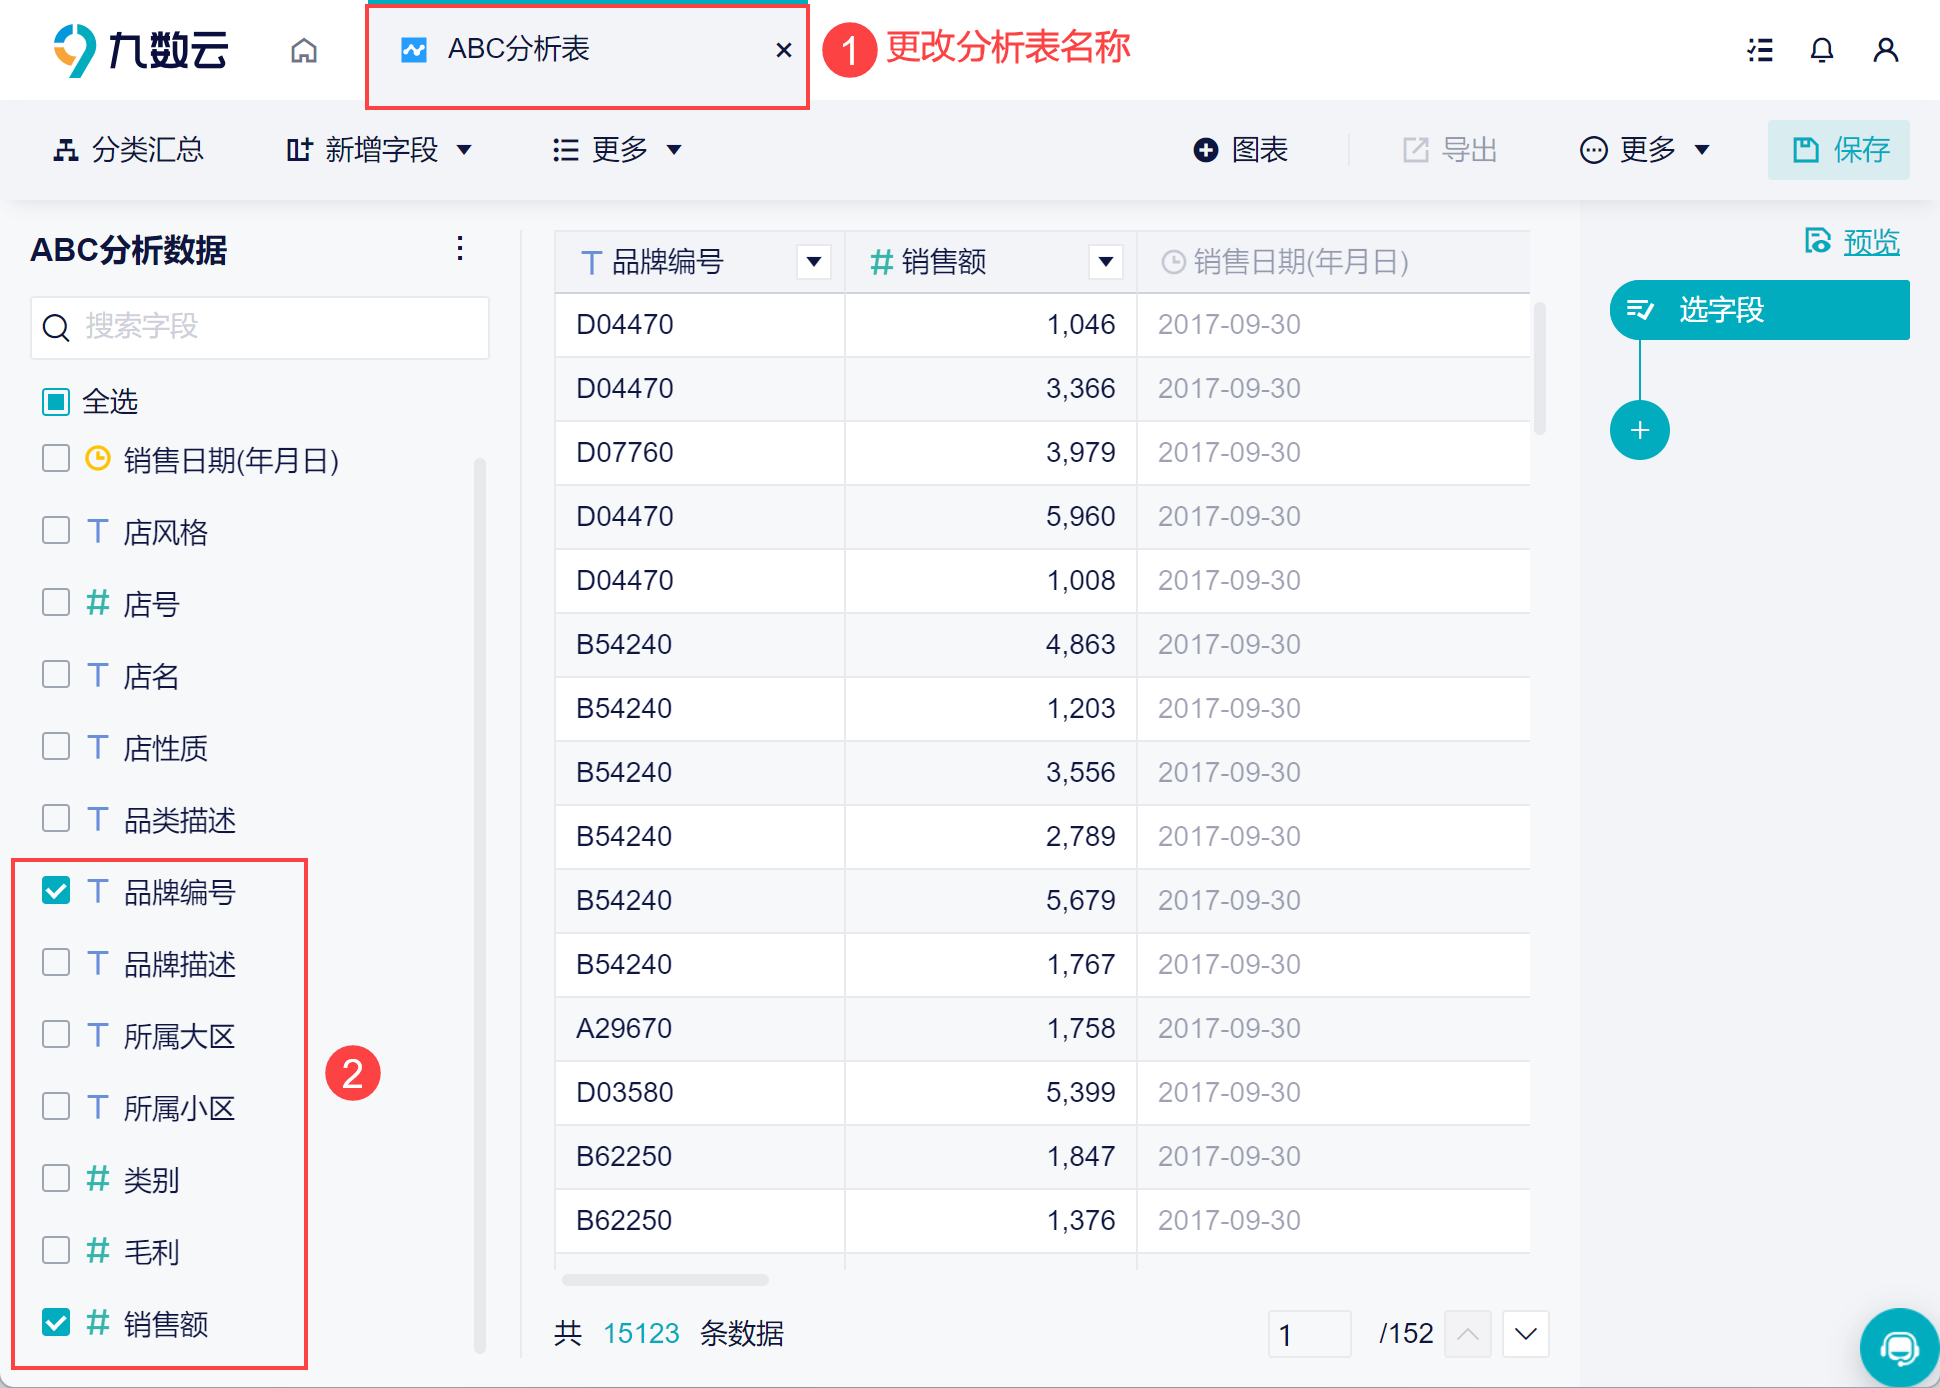
Task: Add a chart with 图表 button
Action: click(x=1240, y=150)
